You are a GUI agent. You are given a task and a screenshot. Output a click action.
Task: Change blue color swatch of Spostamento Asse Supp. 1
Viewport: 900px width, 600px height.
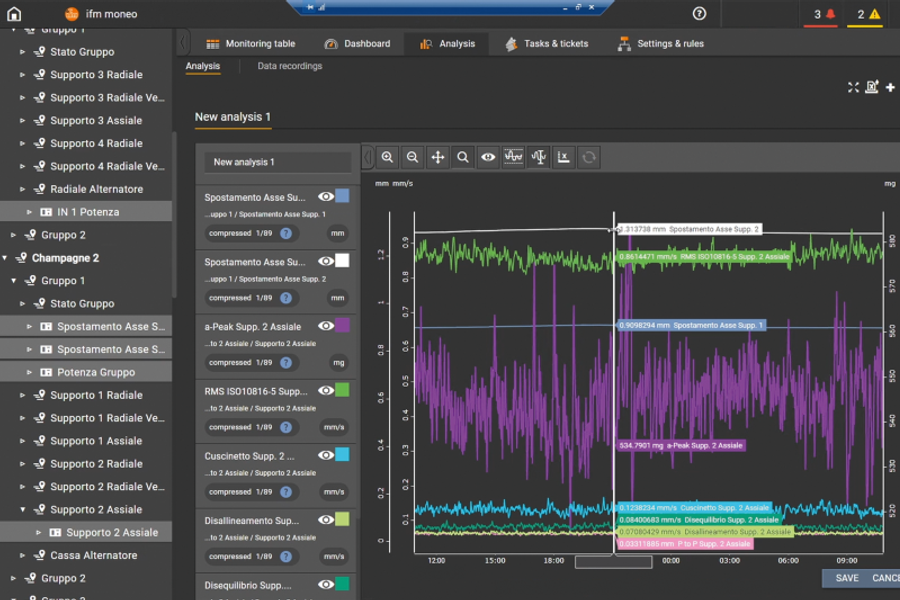[342, 196]
